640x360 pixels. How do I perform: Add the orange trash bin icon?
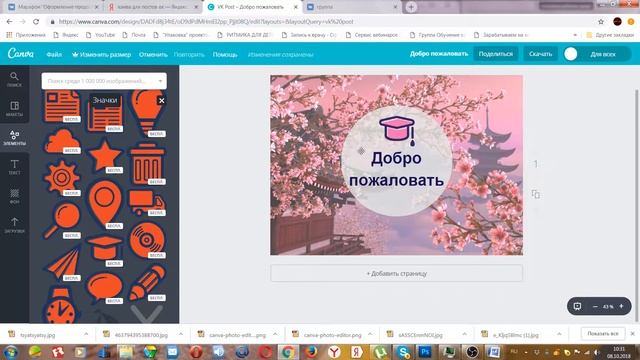[147, 163]
